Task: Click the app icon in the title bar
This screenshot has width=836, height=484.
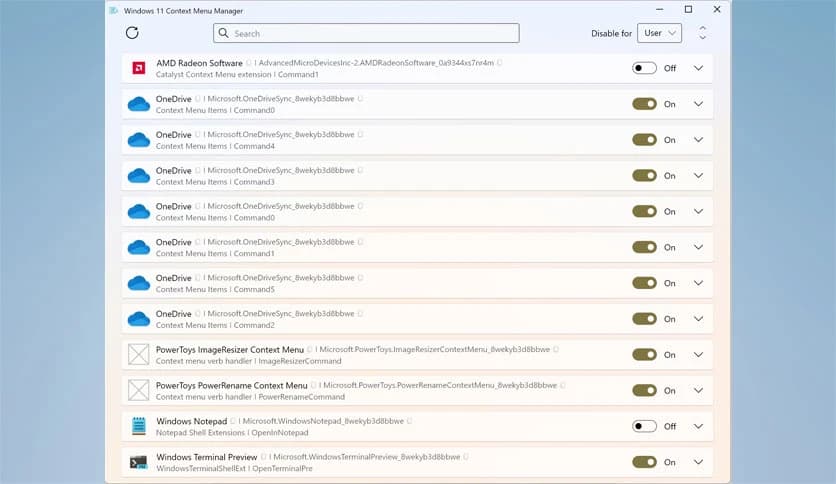Action: (114, 10)
